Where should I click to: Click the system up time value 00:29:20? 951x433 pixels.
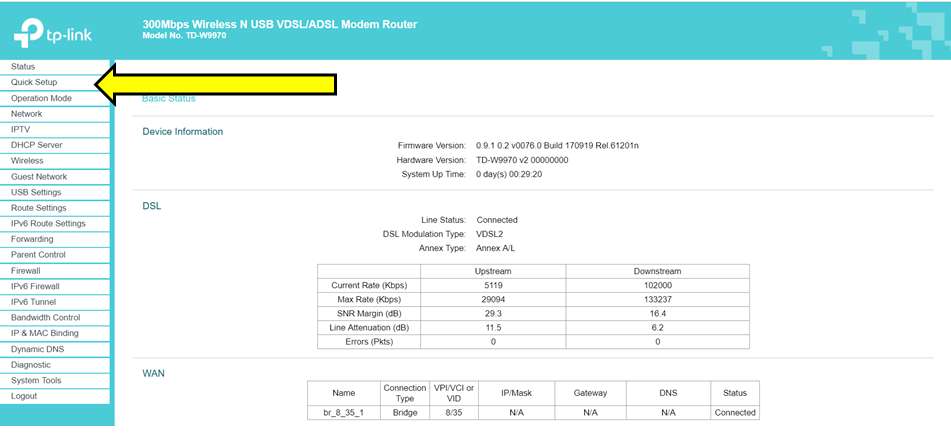tap(509, 174)
